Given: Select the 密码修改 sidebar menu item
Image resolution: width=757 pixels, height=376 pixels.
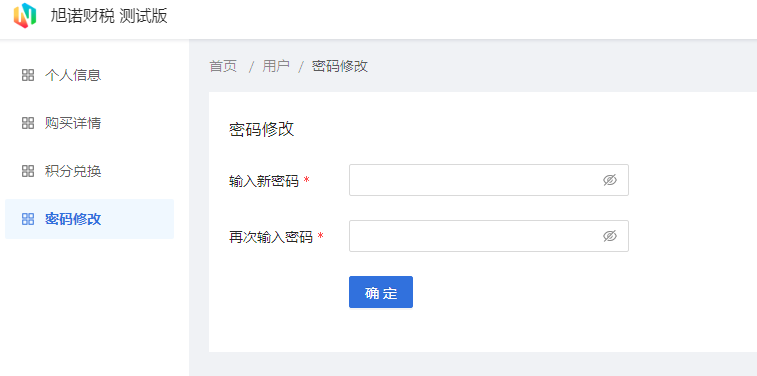Looking at the screenshot, I should (x=89, y=219).
